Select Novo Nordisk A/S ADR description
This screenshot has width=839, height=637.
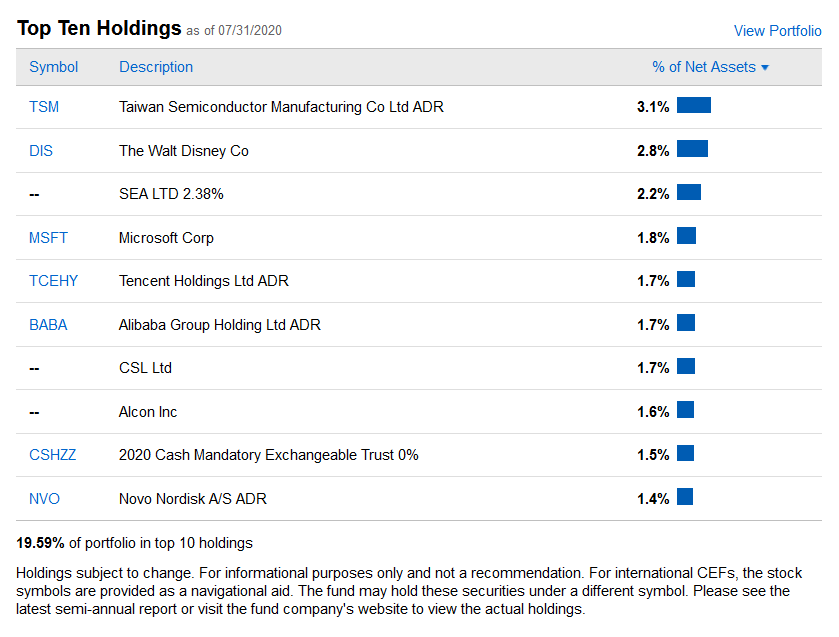pos(193,499)
